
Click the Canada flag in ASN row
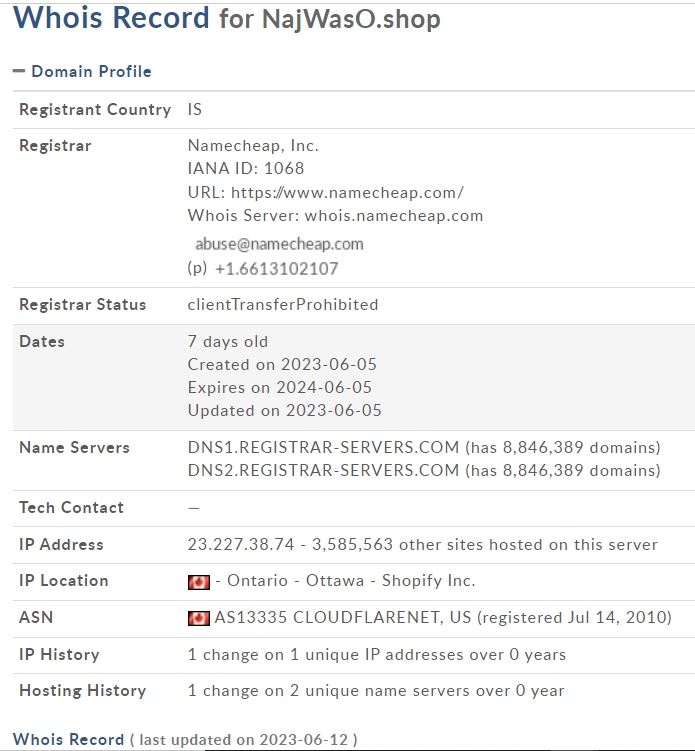pos(198,618)
